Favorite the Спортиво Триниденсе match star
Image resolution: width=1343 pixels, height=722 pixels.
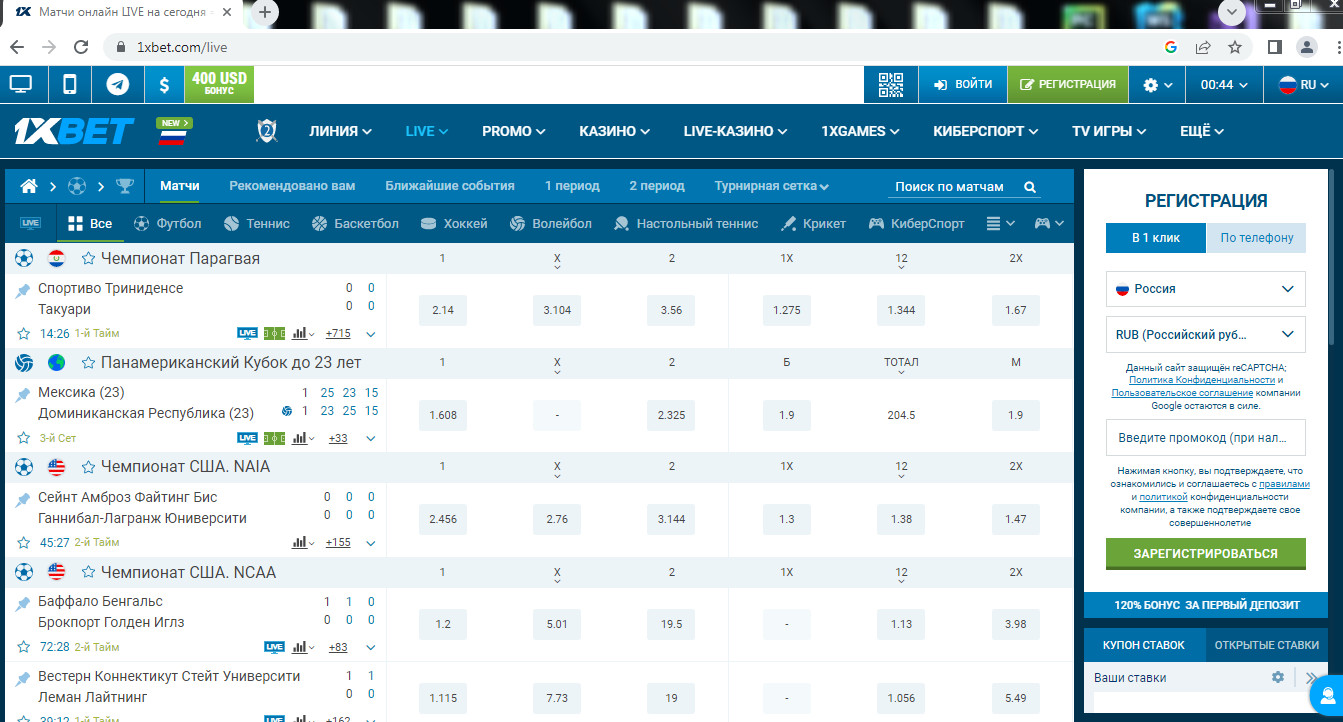23,334
